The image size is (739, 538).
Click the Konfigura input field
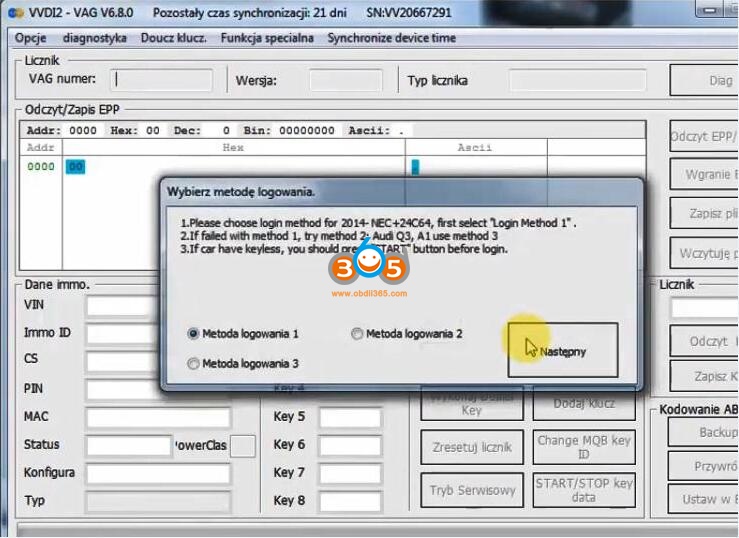(x=158, y=473)
